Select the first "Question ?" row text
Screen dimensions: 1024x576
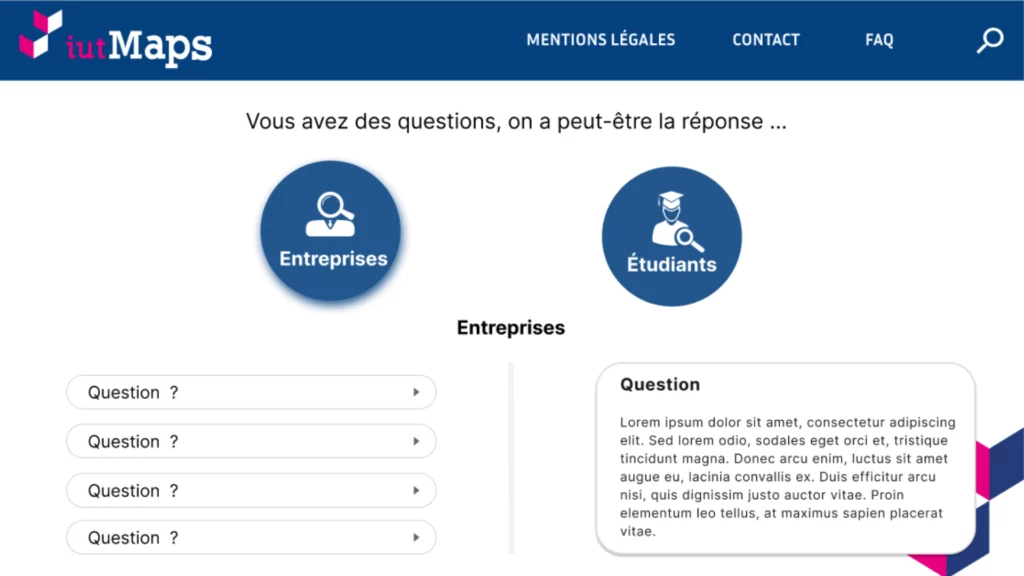133,392
